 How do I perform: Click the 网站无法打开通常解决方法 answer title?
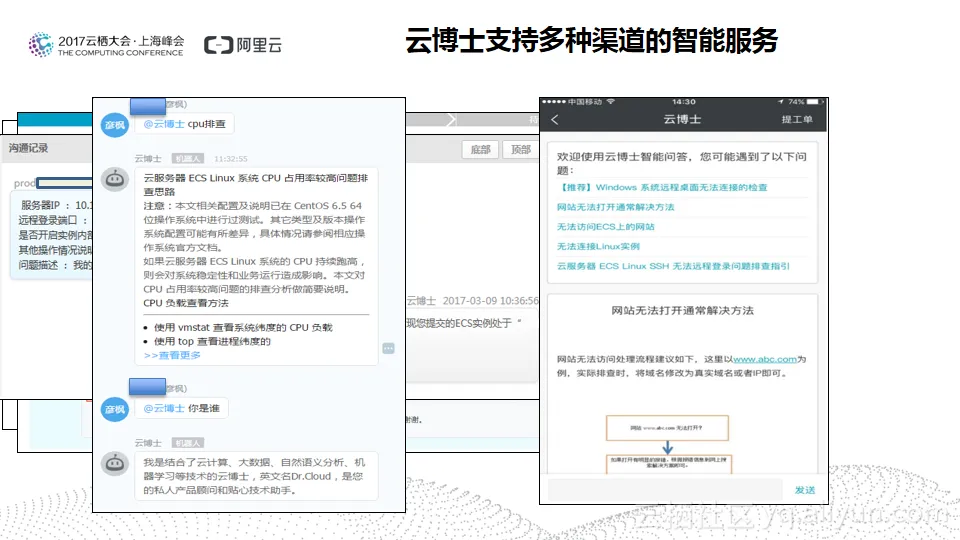pos(682,310)
